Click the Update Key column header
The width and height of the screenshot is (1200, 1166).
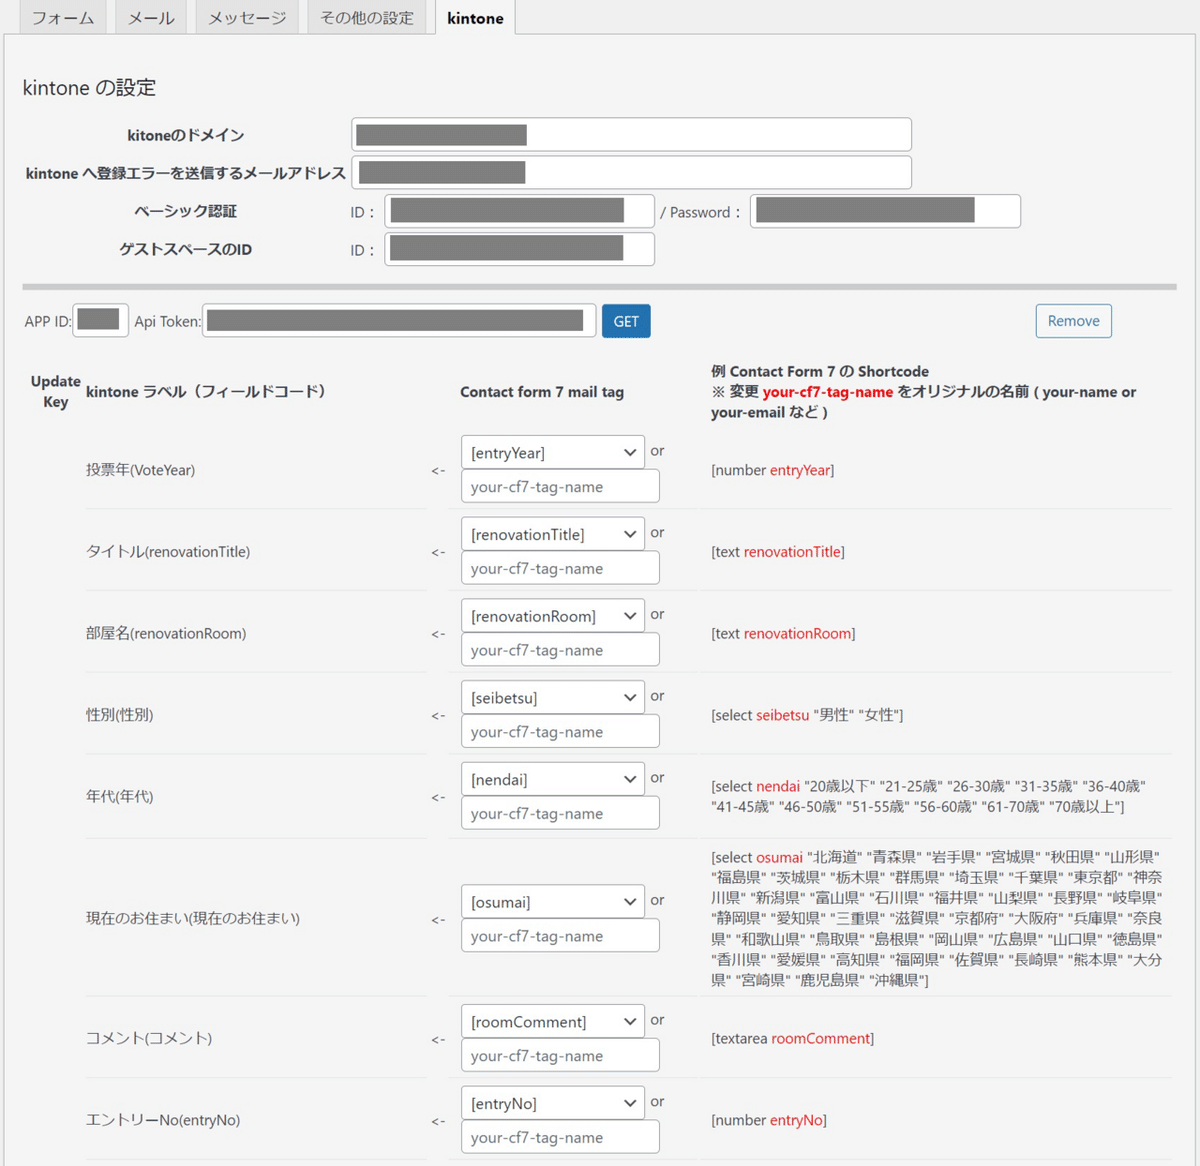(56, 391)
